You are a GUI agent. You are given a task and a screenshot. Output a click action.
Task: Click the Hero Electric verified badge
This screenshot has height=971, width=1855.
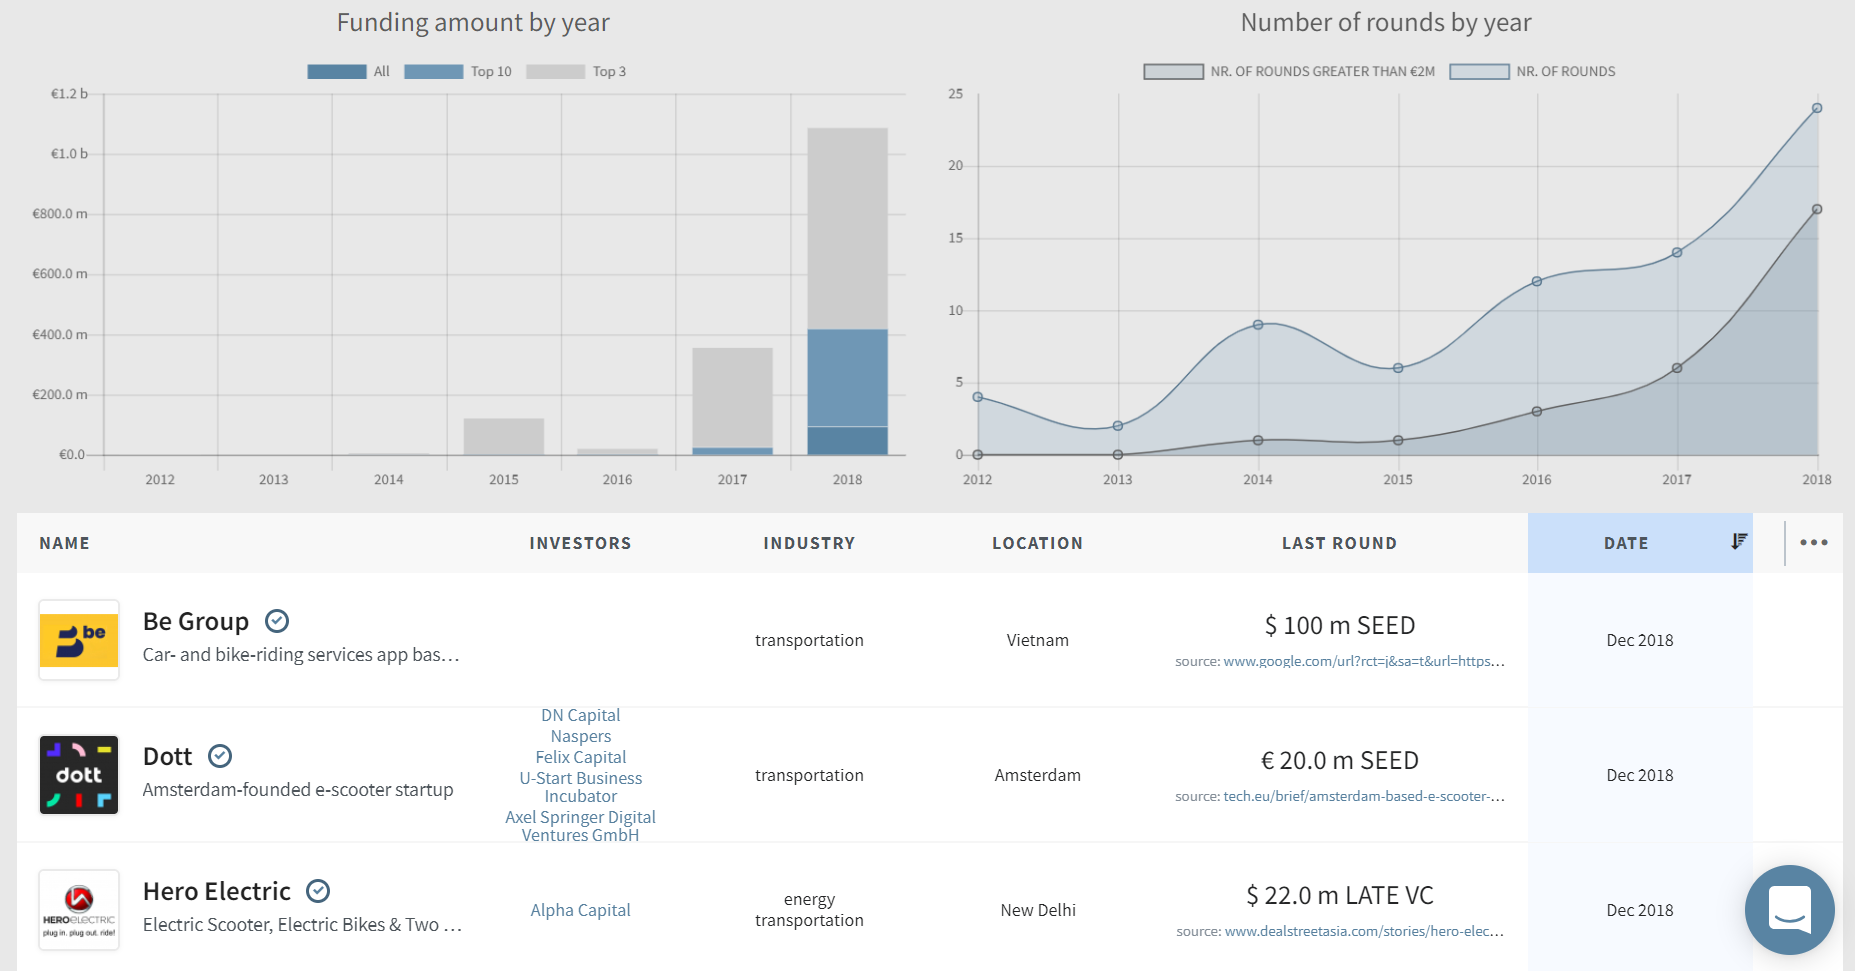coord(318,891)
